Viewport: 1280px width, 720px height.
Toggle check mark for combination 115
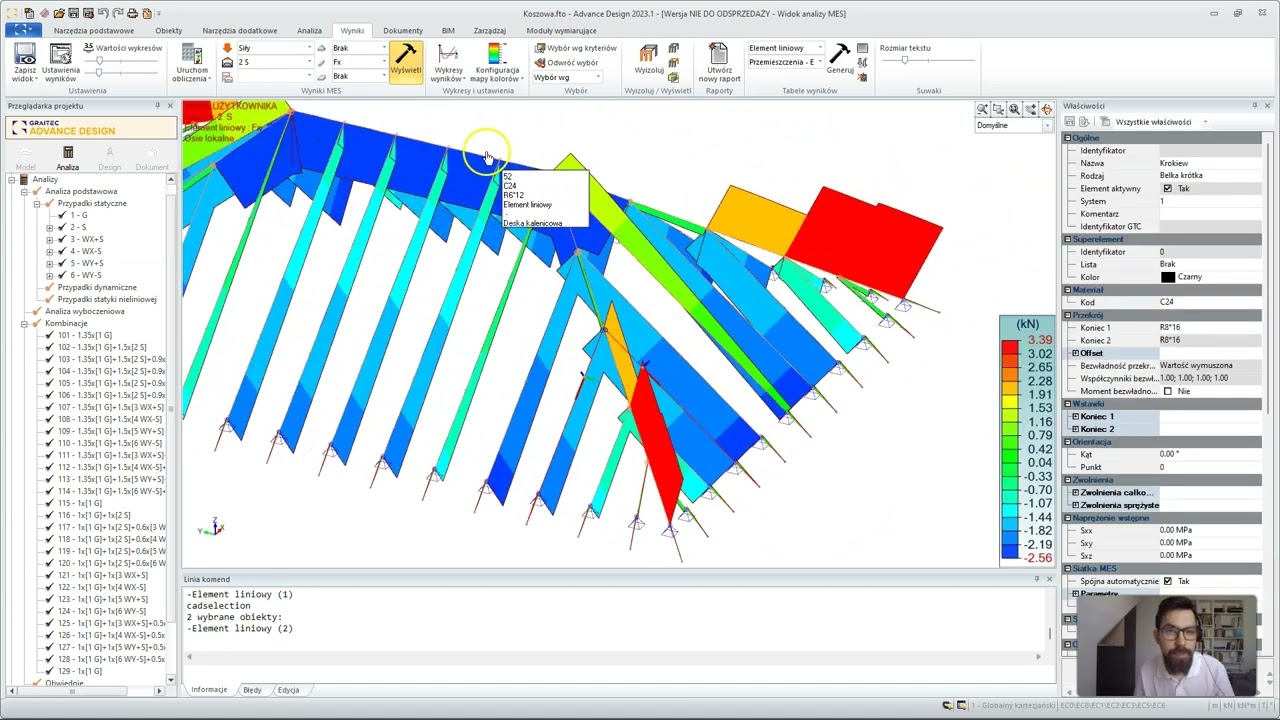coord(49,503)
